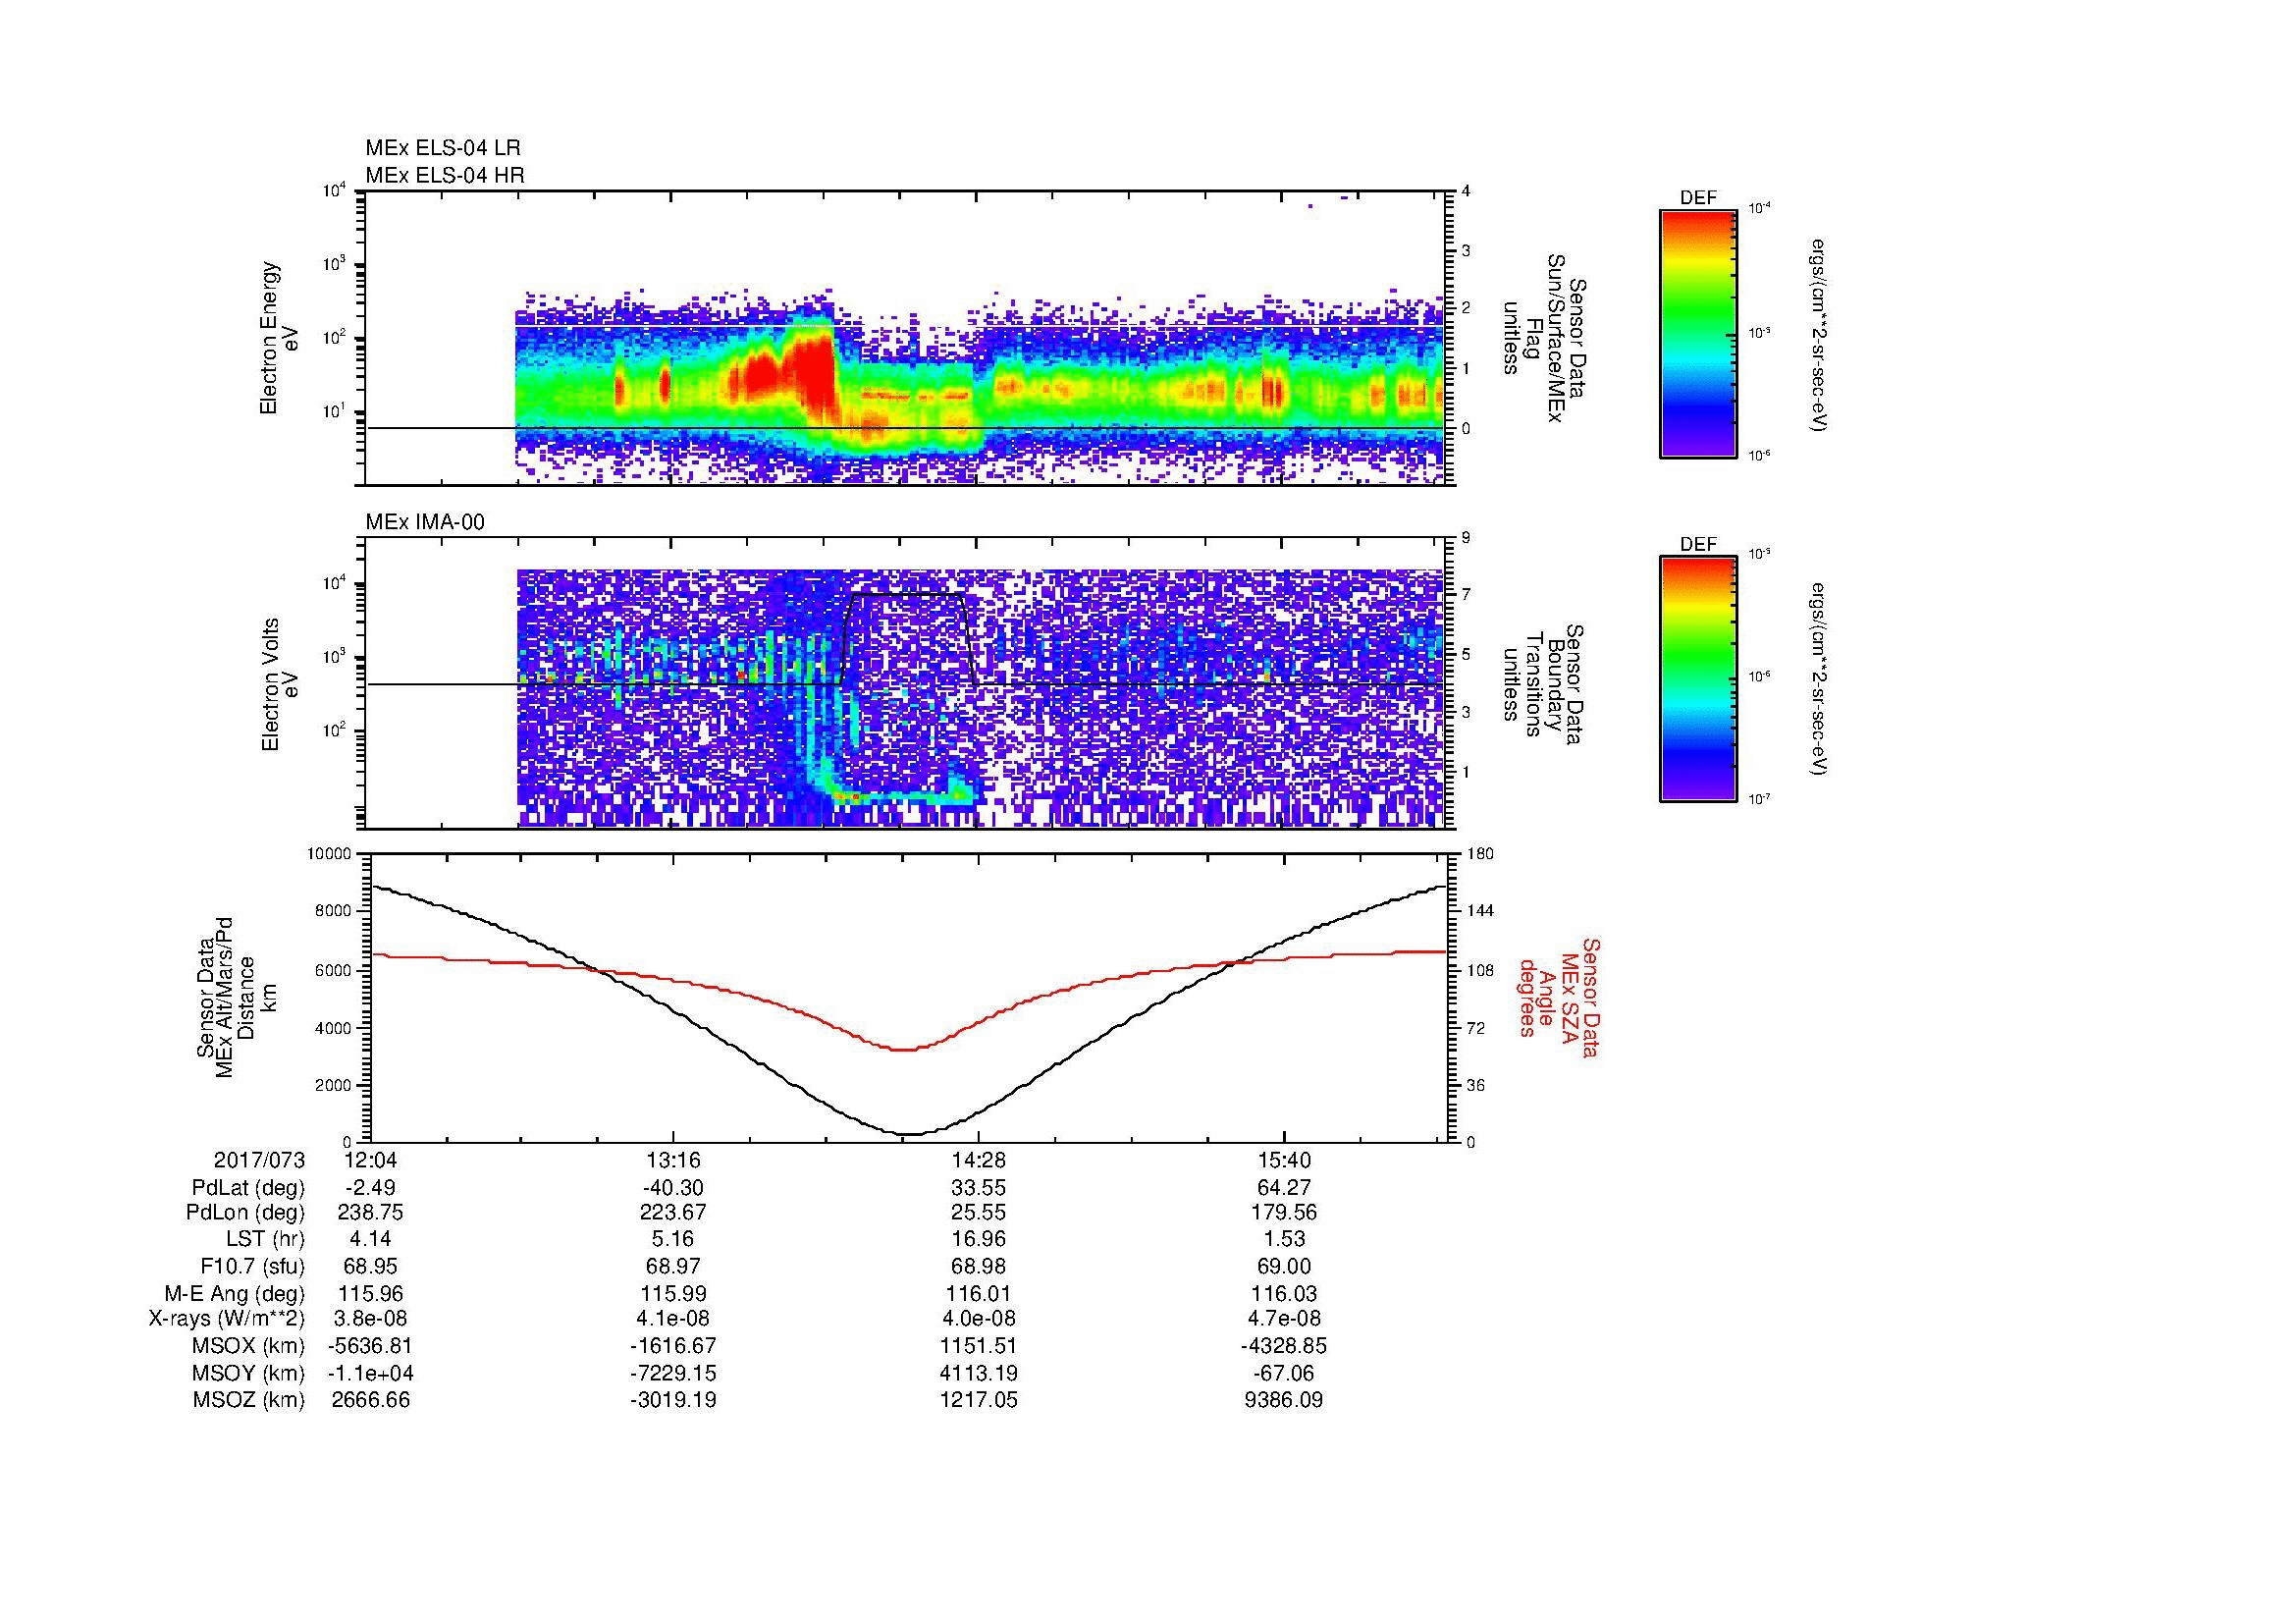Click the red SZA curve minimum
Image resolution: width=2296 pixels, height=1623 pixels.
pos(904,1049)
